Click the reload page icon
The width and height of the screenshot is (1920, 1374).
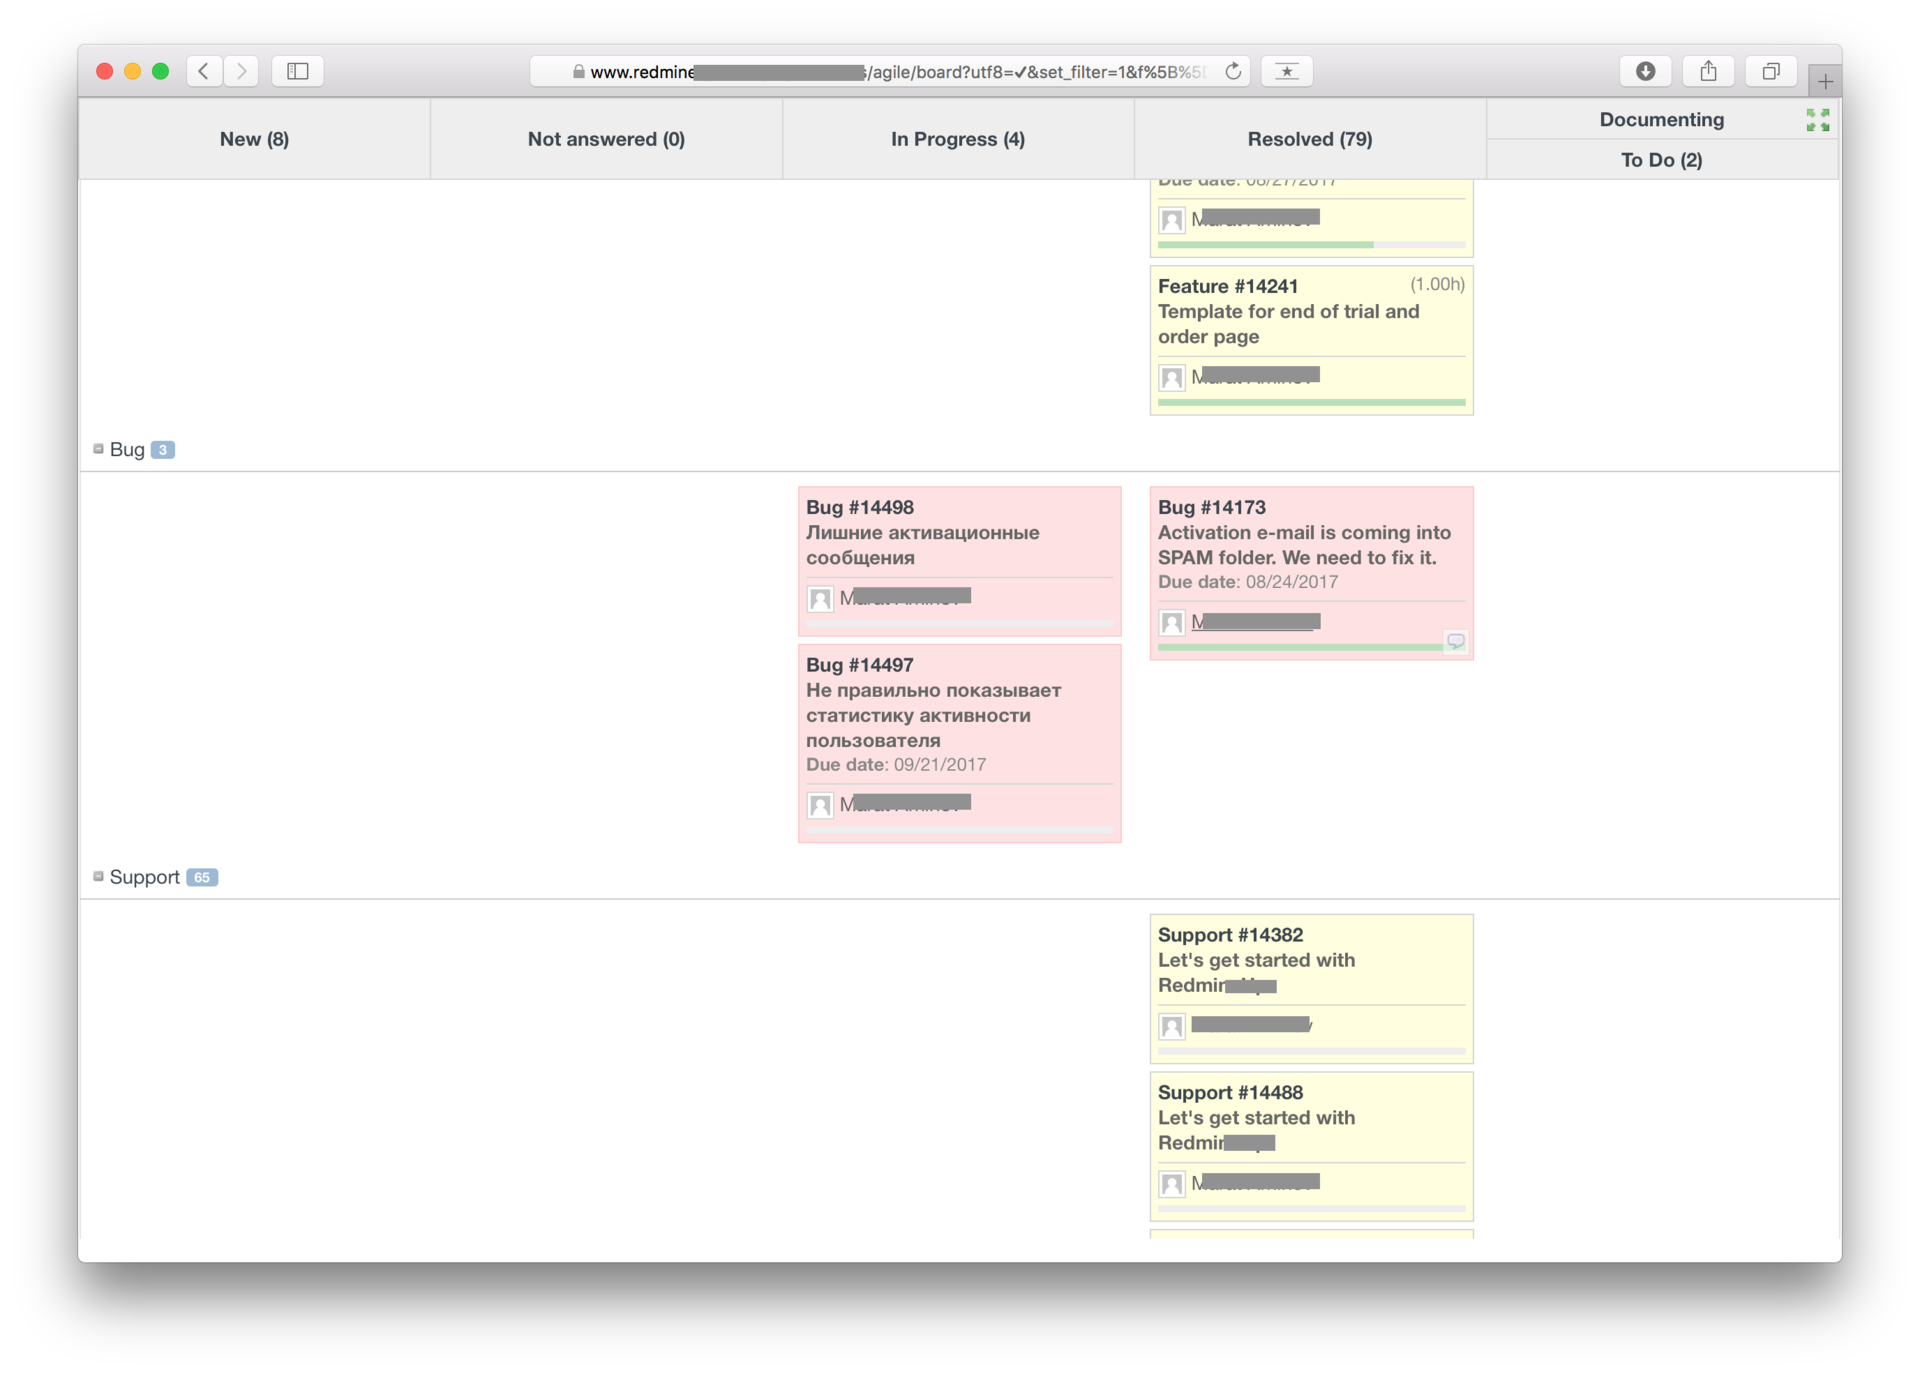pyautogui.click(x=1233, y=71)
